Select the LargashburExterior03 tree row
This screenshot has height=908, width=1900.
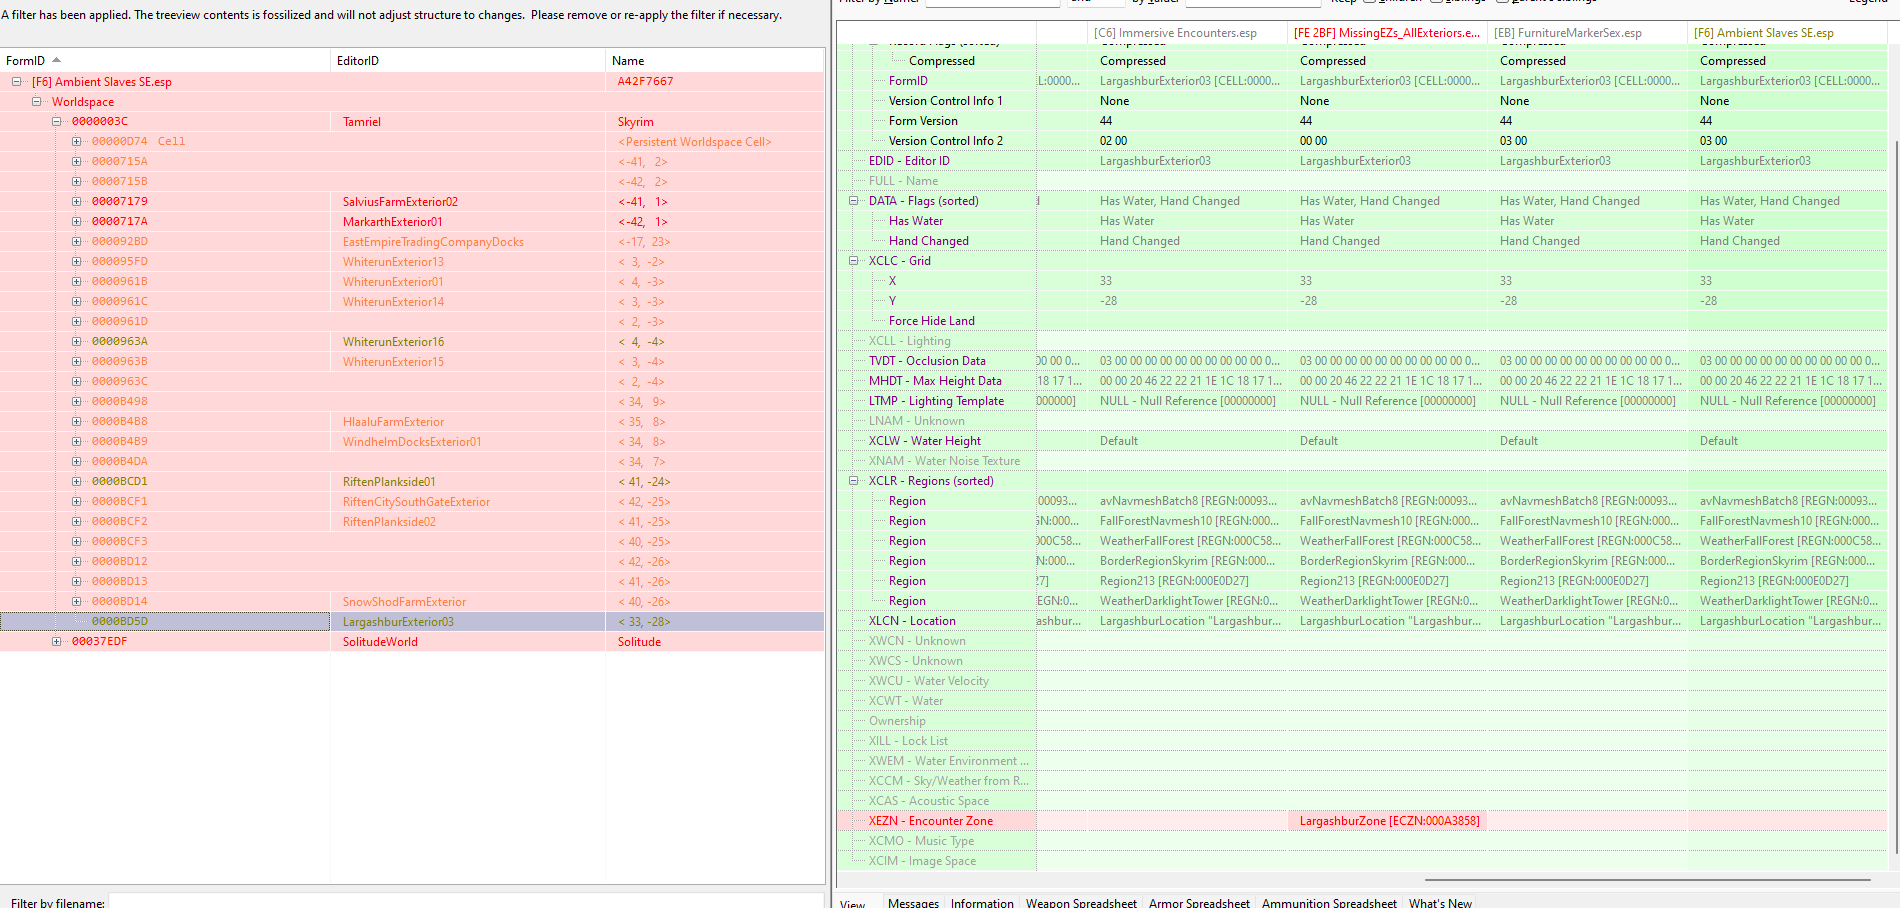pyautogui.click(x=412, y=622)
